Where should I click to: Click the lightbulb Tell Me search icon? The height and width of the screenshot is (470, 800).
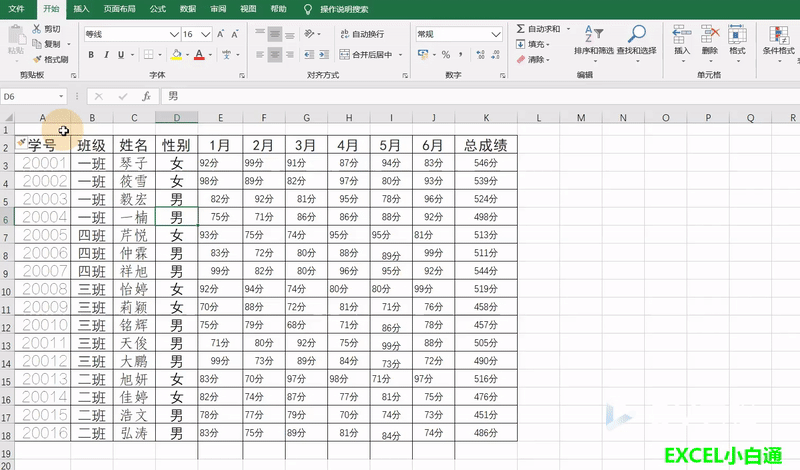click(307, 9)
